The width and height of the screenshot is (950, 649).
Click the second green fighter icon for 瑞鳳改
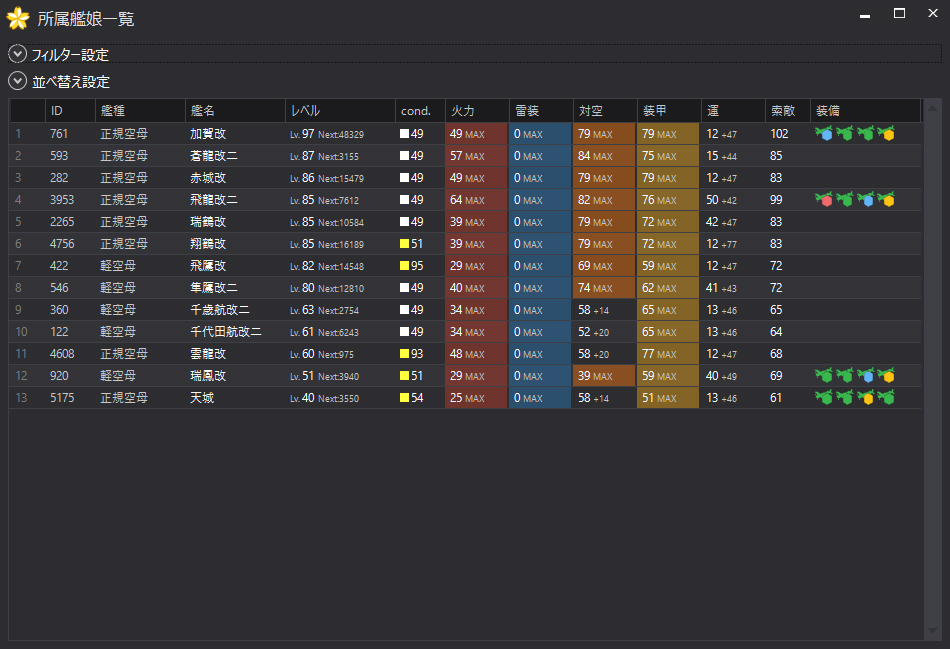[845, 376]
